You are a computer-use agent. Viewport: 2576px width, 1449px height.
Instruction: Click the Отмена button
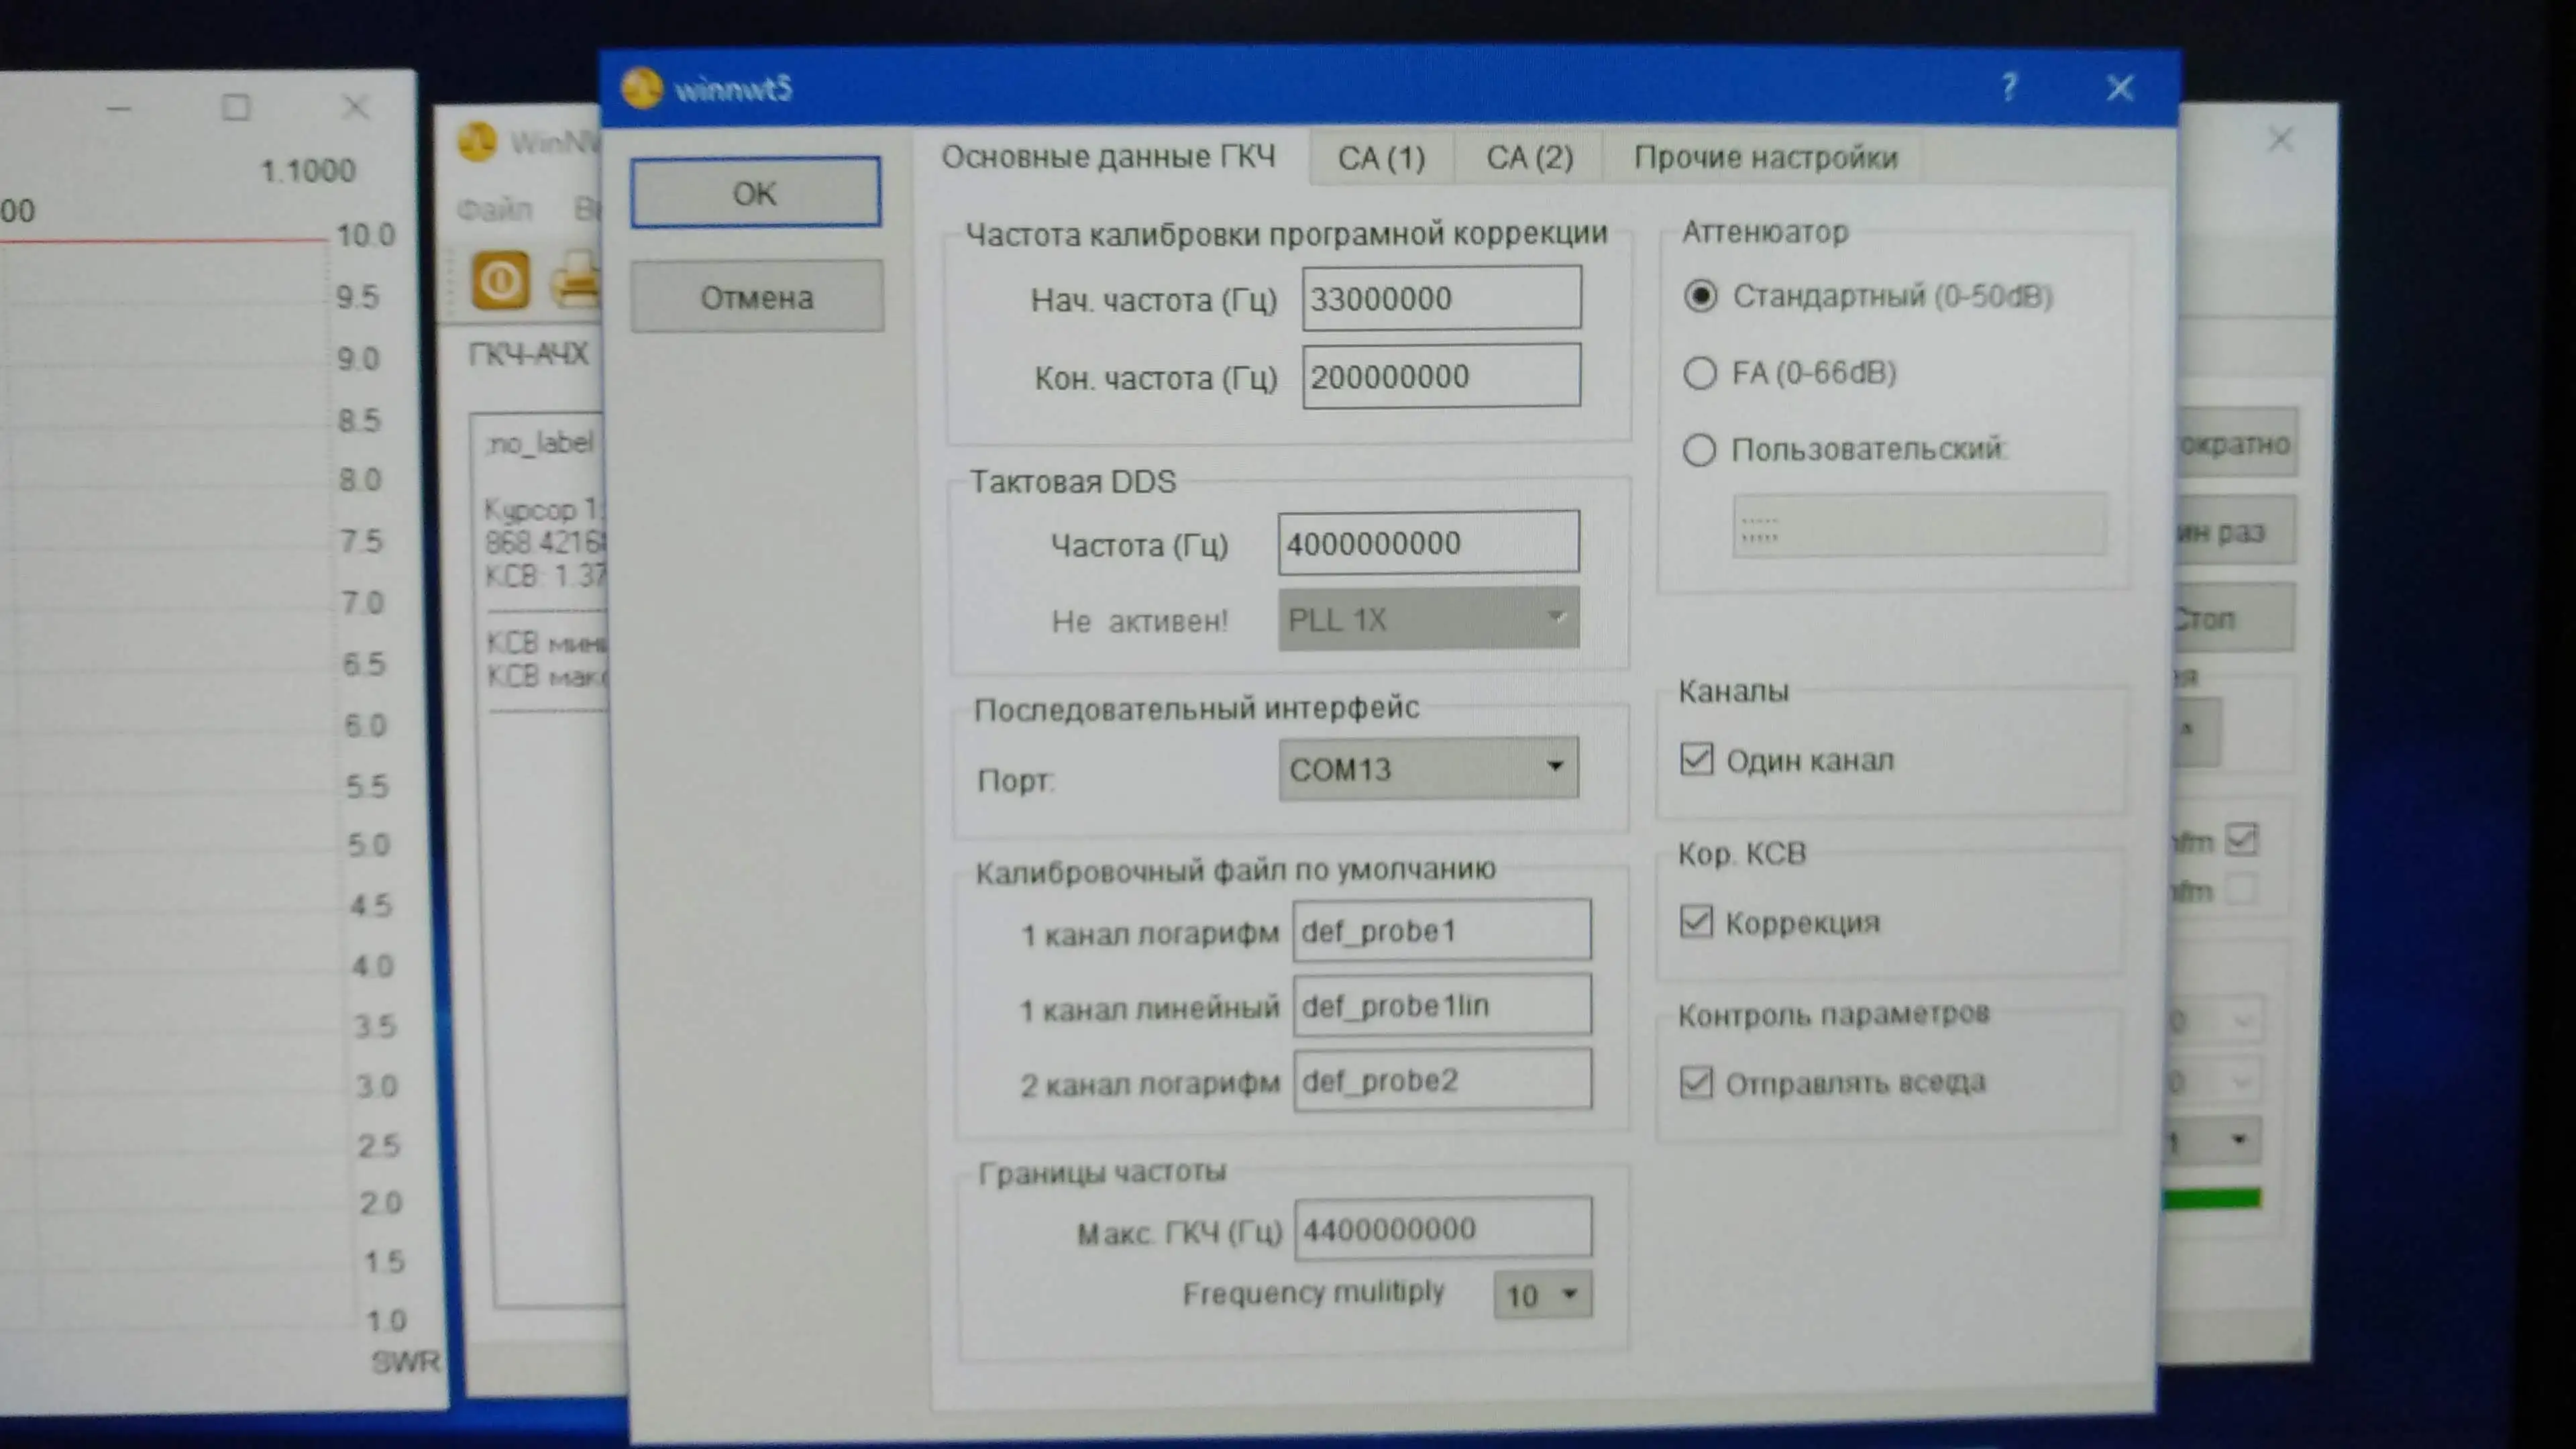[x=757, y=297]
